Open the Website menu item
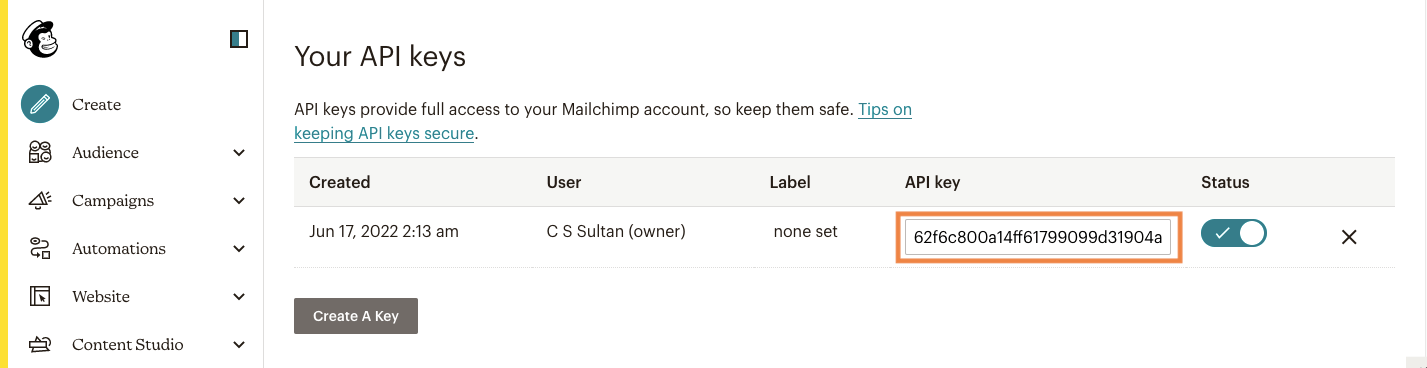 point(101,296)
